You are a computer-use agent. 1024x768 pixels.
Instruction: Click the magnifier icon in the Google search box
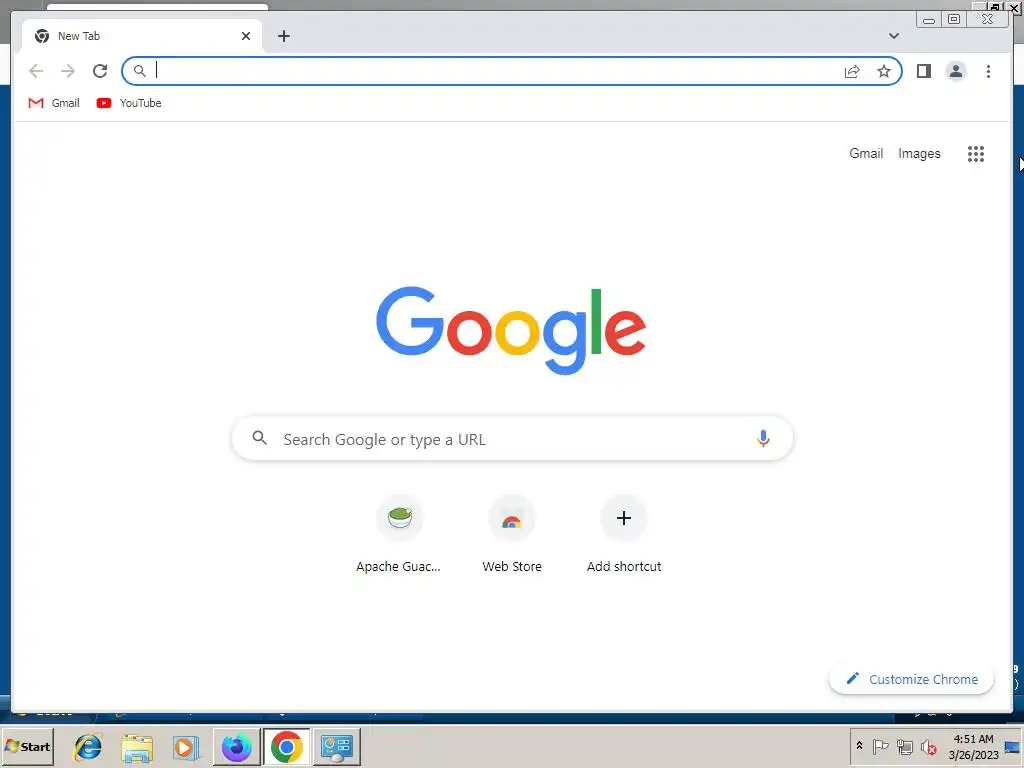tap(259, 438)
